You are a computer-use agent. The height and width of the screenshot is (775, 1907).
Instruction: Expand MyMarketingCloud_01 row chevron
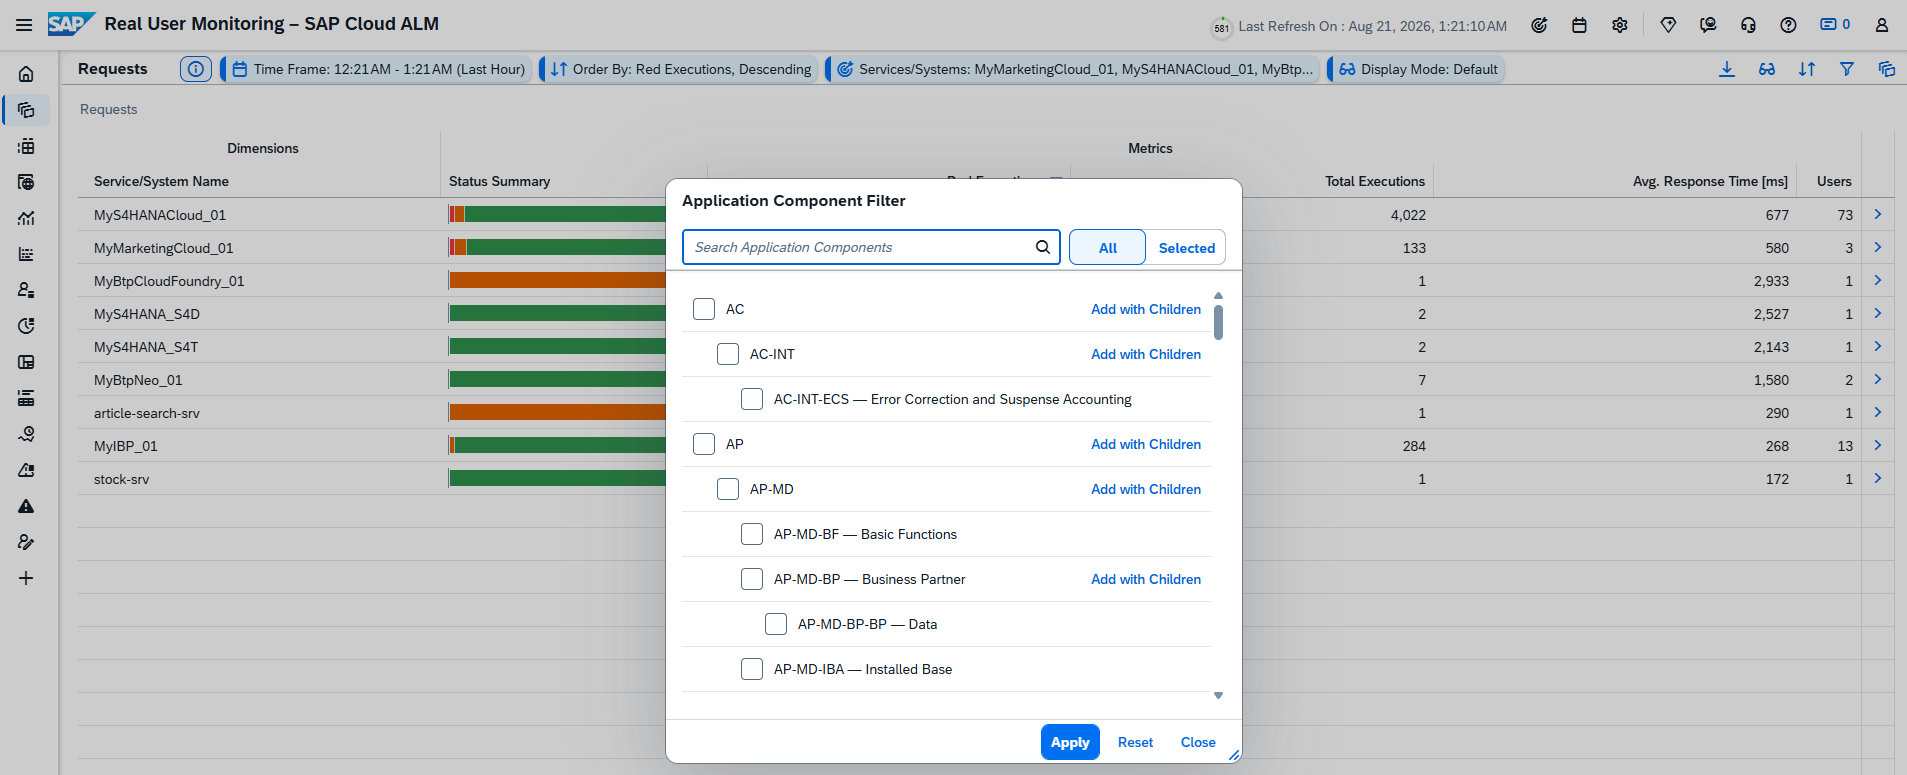pyautogui.click(x=1878, y=247)
